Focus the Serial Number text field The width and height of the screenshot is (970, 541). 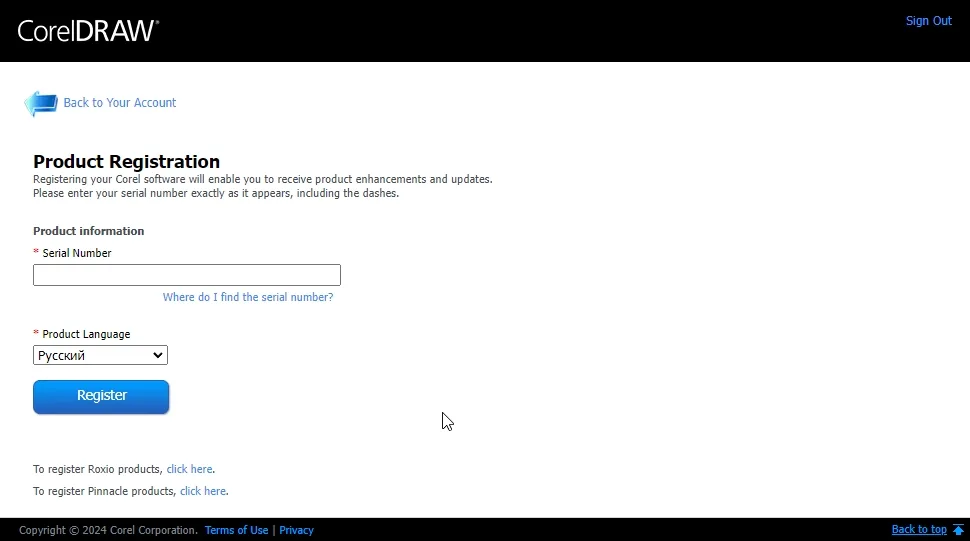coord(187,275)
